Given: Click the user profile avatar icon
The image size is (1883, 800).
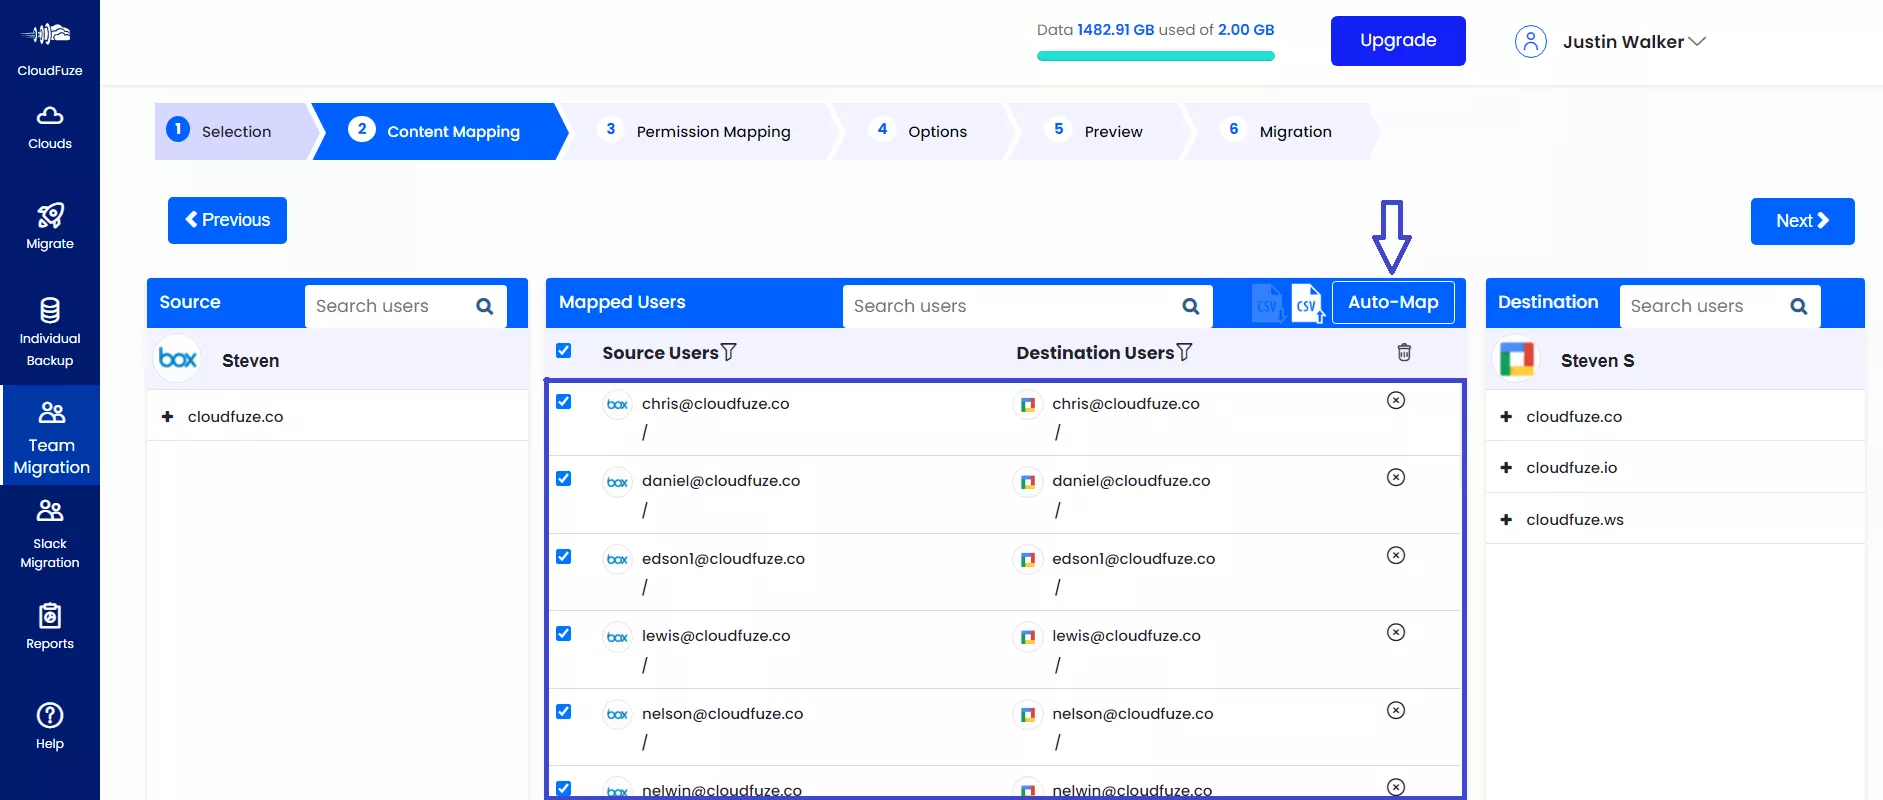Looking at the screenshot, I should [x=1530, y=41].
